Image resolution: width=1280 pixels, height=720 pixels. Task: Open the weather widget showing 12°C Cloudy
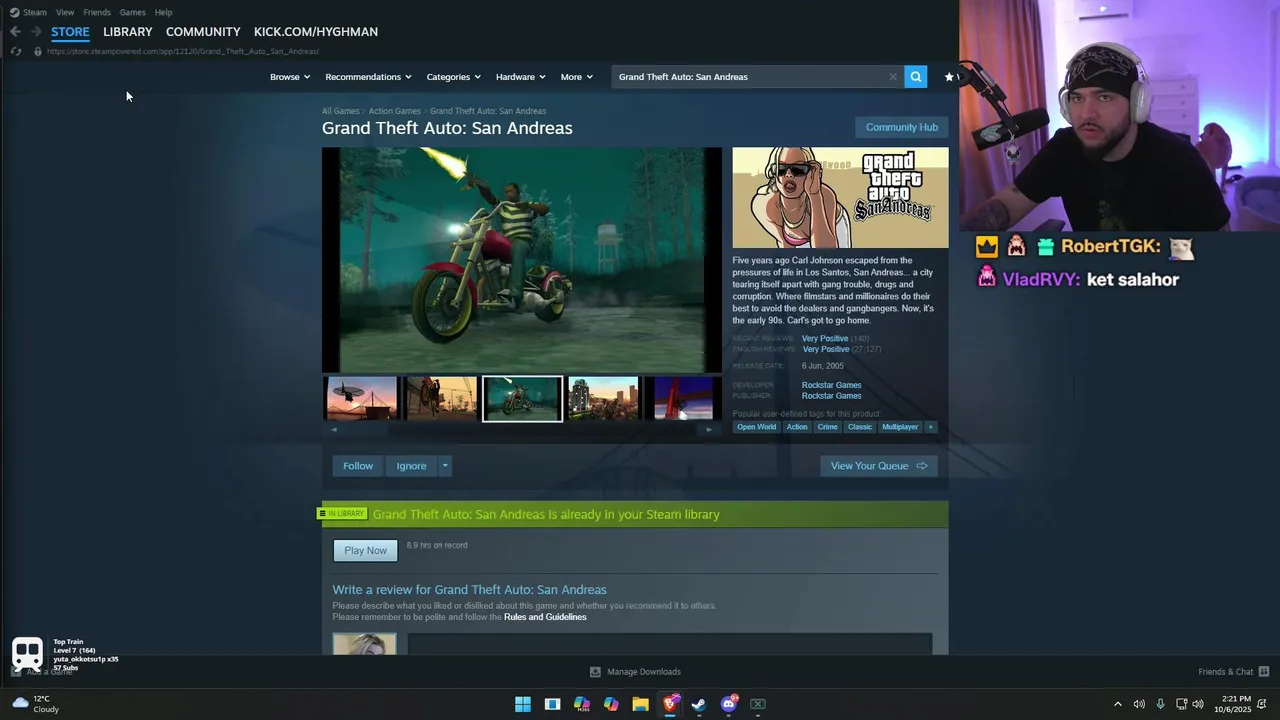(x=35, y=704)
